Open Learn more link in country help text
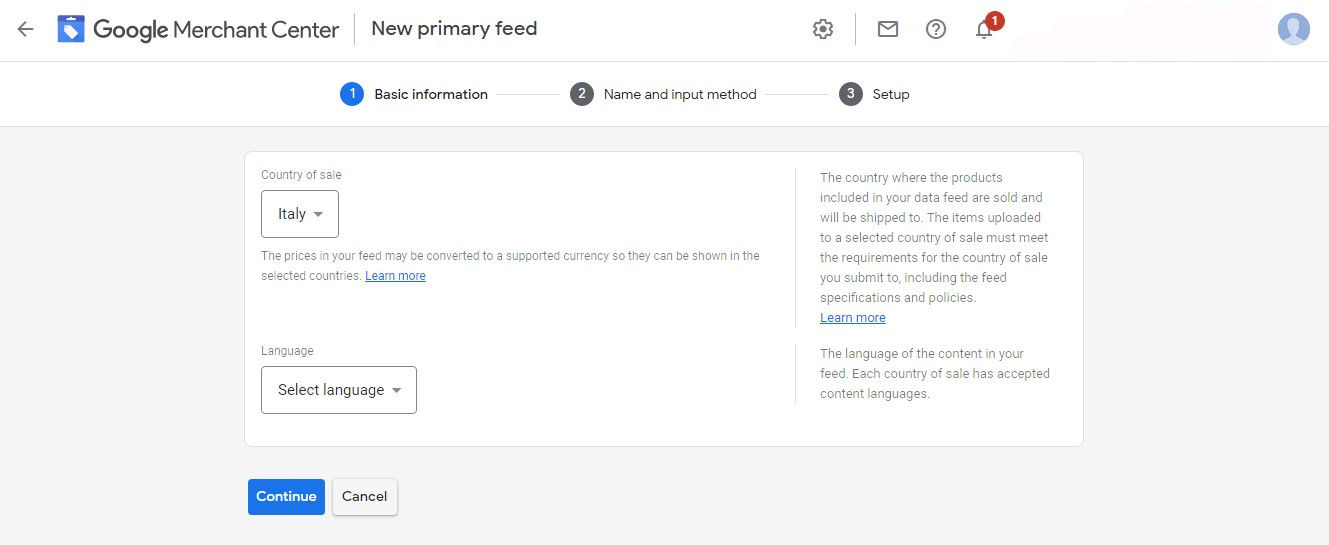Viewport: 1329px width, 545px height. coord(853,318)
